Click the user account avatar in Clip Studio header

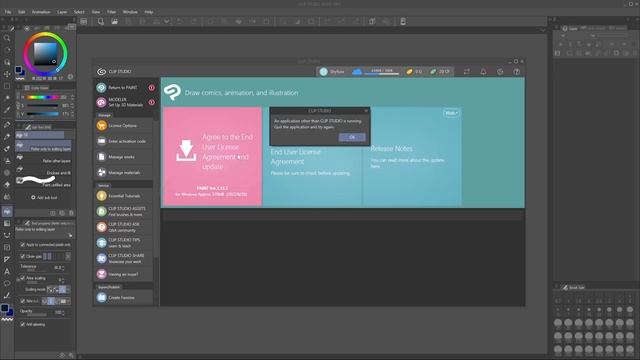[x=324, y=72]
